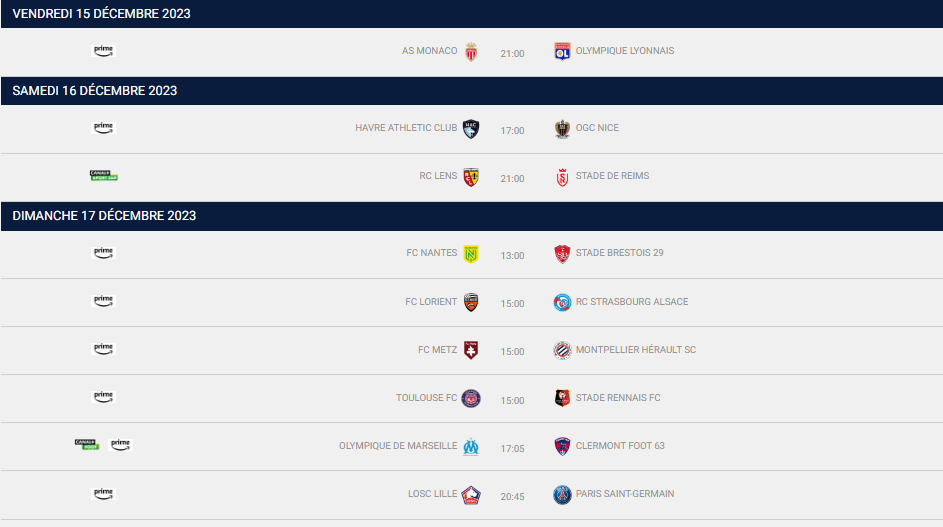
Task: Open the Havre Athletic Club team link
Action: 406,128
